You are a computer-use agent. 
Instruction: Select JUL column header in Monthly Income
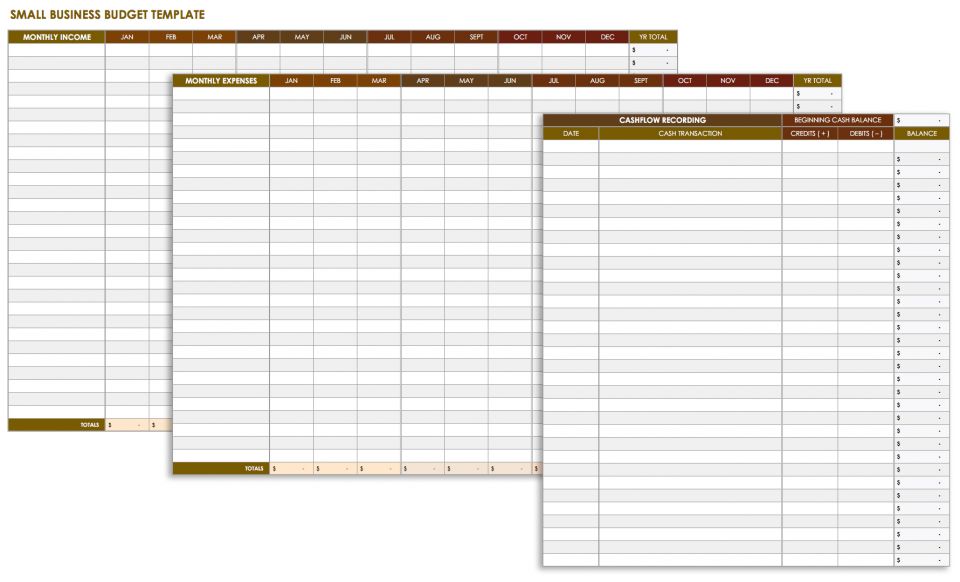tap(389, 37)
